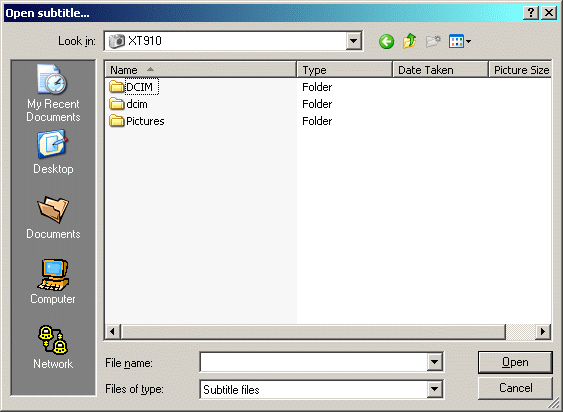Open the Documents place shortcut

tap(53, 218)
